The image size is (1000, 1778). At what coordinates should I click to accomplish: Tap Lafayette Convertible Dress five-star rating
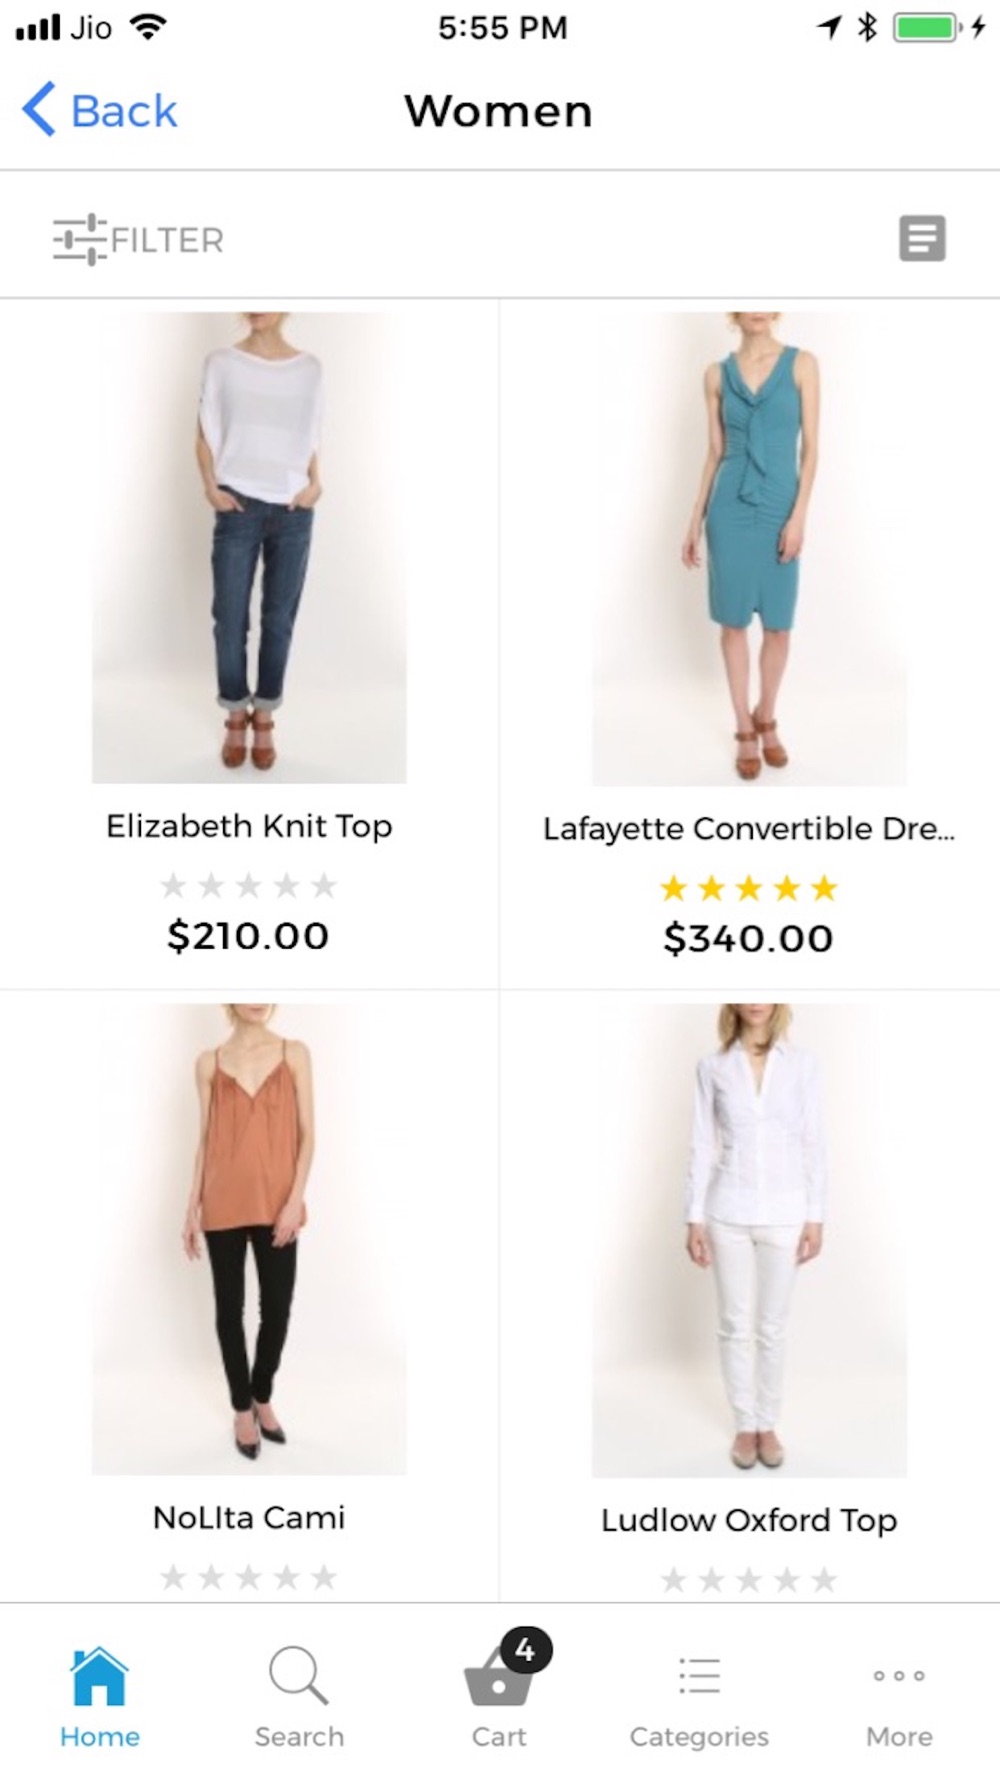click(x=748, y=888)
